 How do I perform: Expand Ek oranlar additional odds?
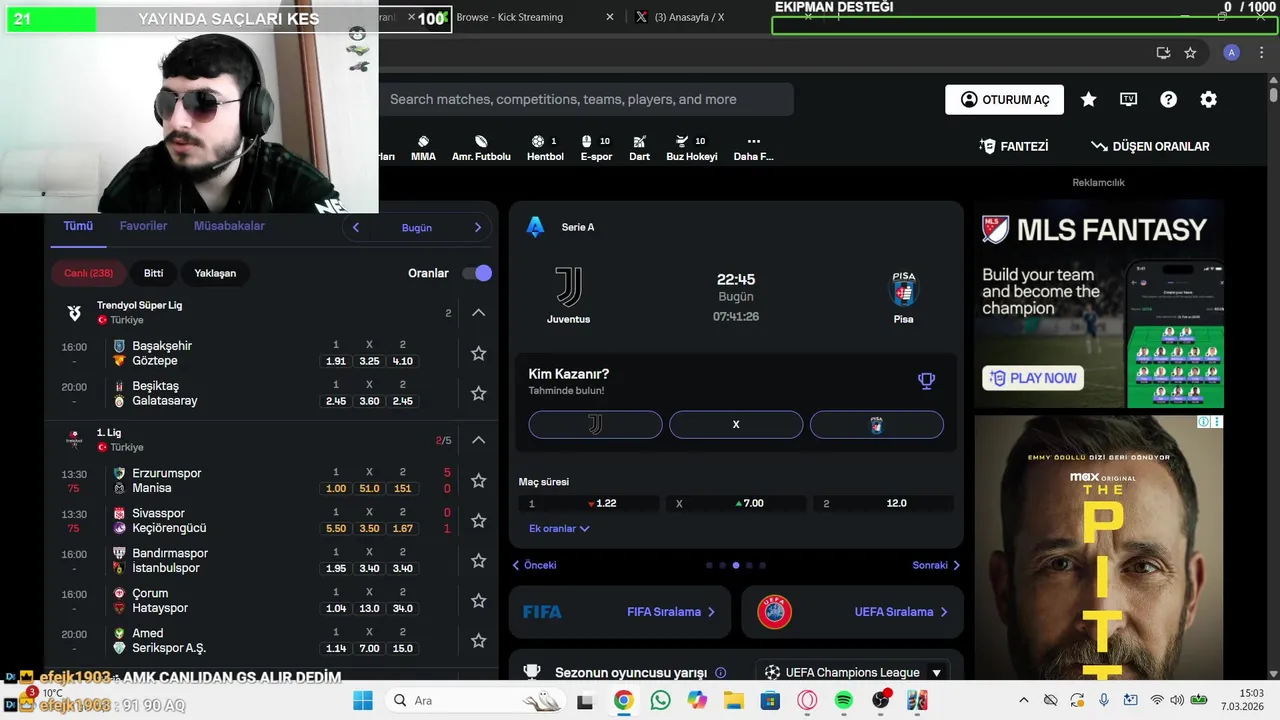(559, 528)
